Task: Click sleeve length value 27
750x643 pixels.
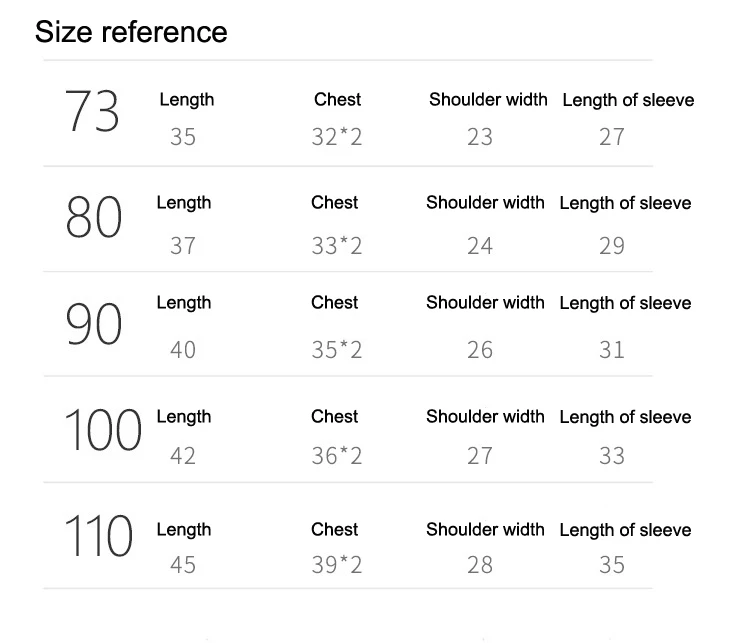Action: 612,137
